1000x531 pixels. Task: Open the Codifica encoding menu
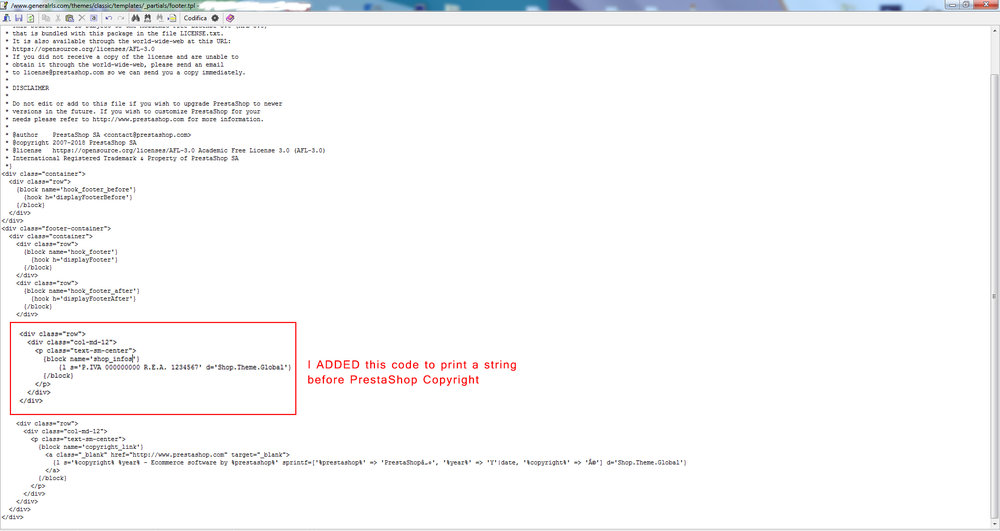click(195, 18)
